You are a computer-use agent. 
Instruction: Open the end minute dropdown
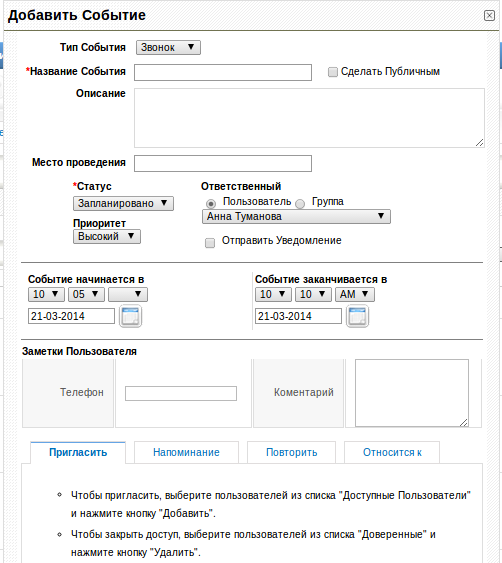(x=313, y=294)
